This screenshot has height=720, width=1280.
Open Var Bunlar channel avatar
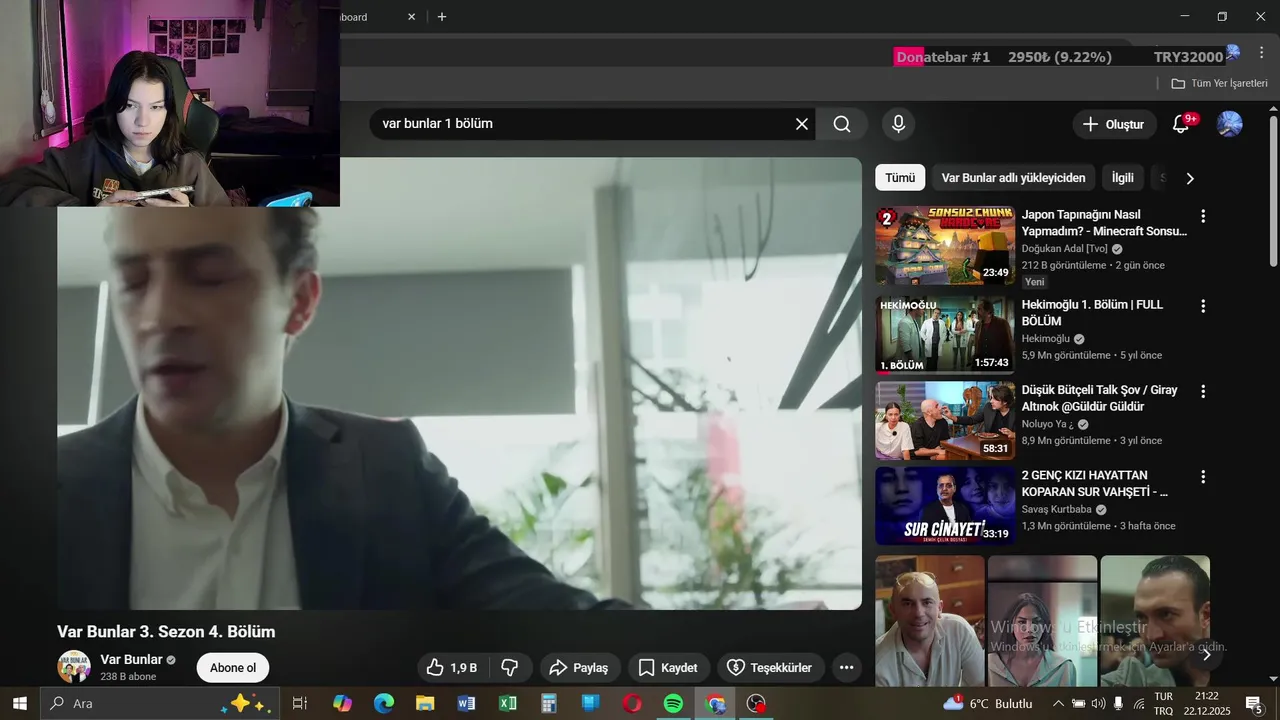click(74, 667)
